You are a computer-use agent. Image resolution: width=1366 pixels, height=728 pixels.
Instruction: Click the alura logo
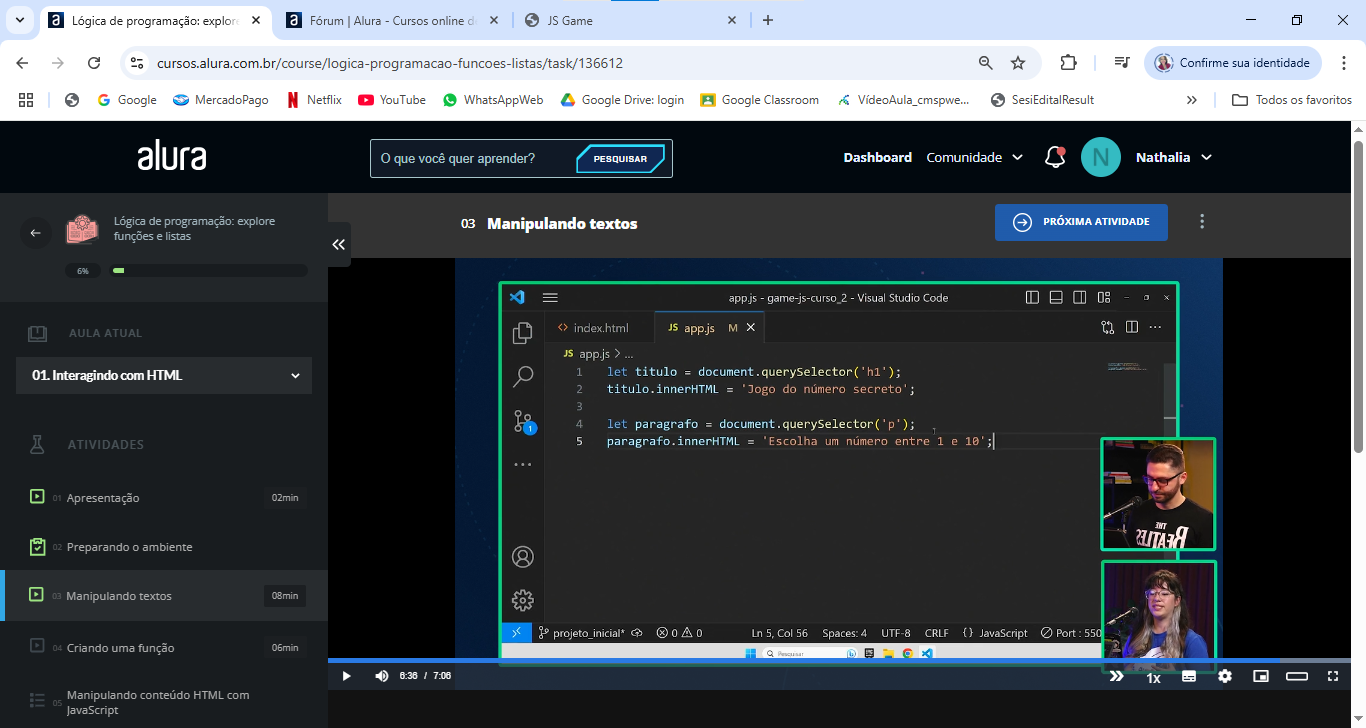pyautogui.click(x=172, y=157)
